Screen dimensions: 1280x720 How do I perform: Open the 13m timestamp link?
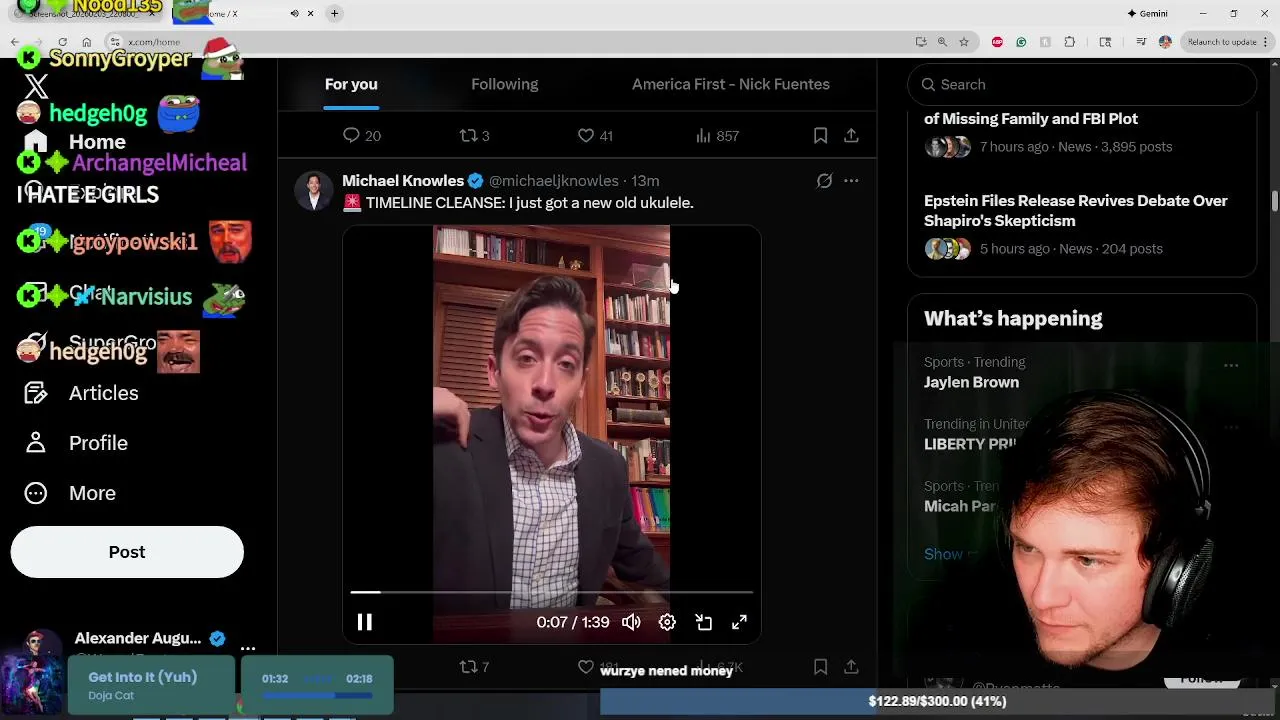click(x=645, y=181)
